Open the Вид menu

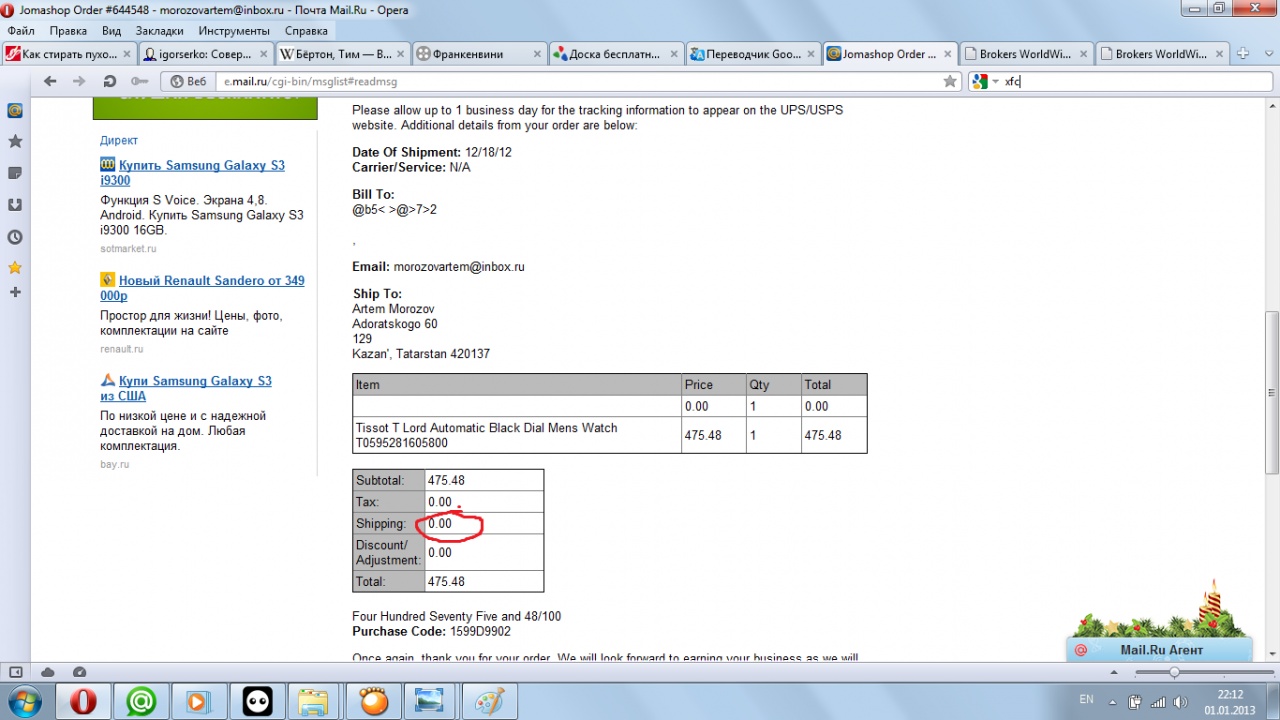click(x=111, y=31)
